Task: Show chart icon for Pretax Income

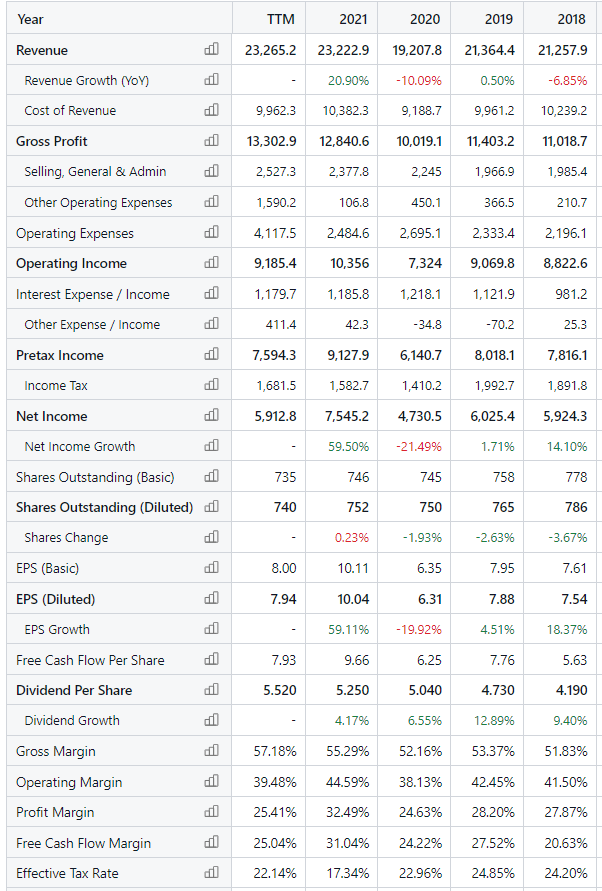Action: 211,355
